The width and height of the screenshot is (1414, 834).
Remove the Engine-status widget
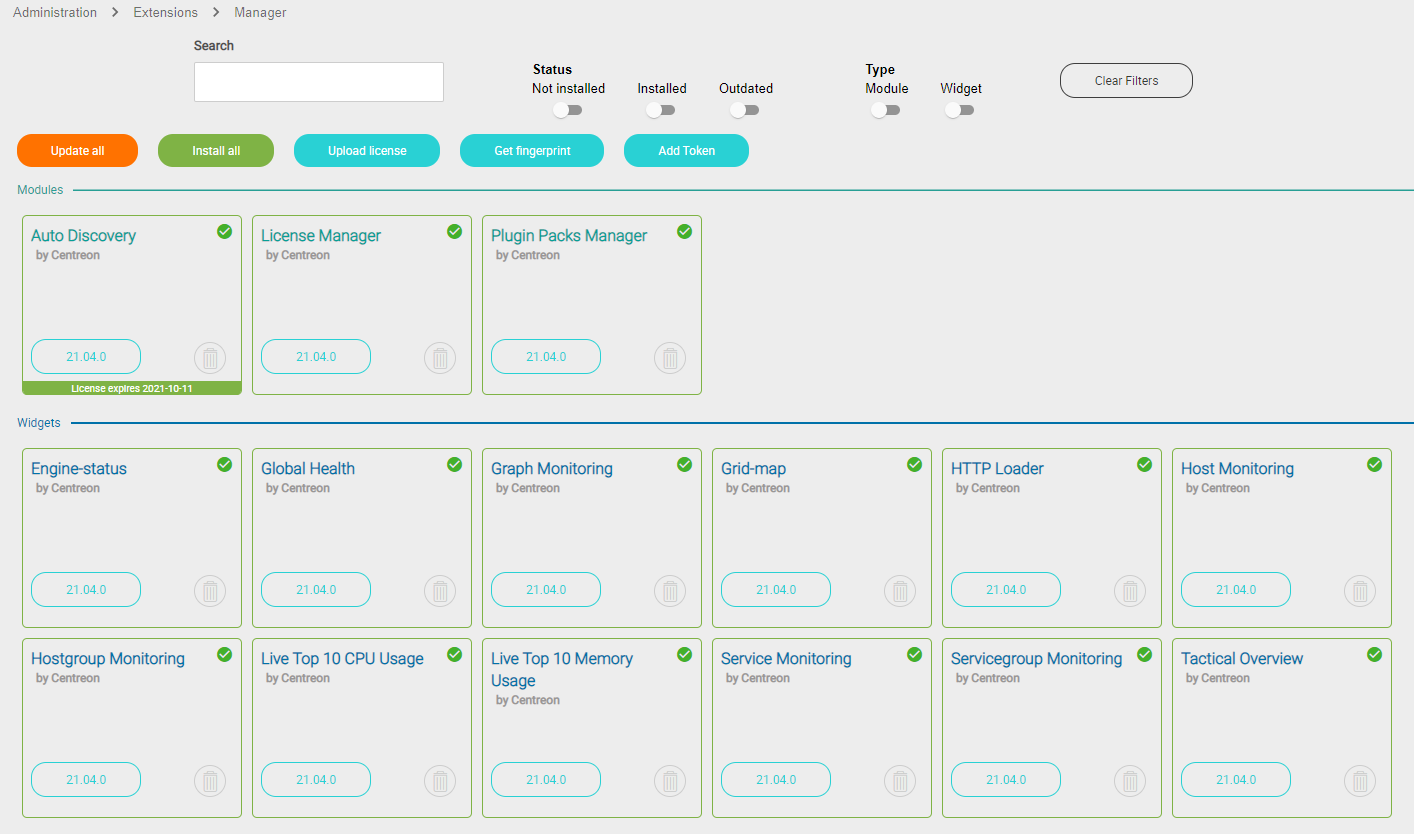pos(210,590)
